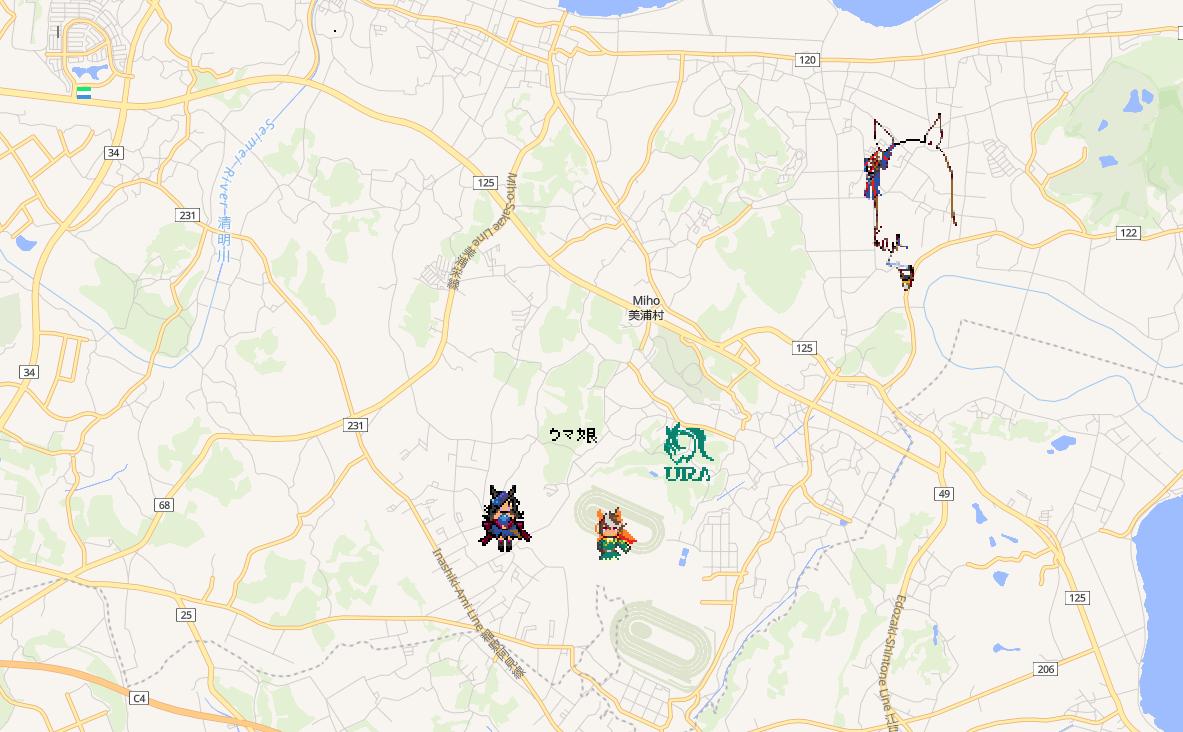
Task: Click the Inashiki-Ami Line road label
Action: [477, 613]
